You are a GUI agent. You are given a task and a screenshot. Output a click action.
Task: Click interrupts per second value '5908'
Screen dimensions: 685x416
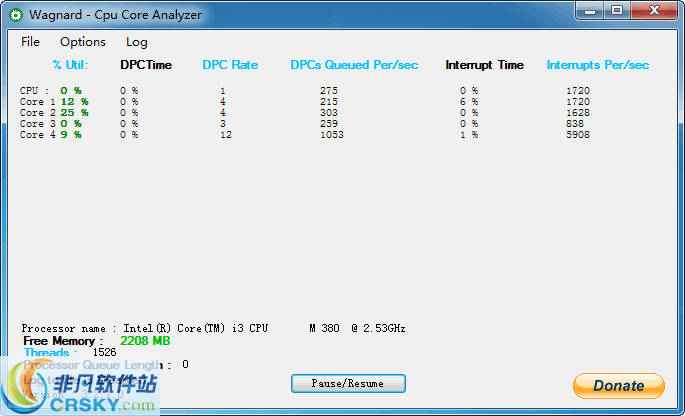pyautogui.click(x=578, y=135)
